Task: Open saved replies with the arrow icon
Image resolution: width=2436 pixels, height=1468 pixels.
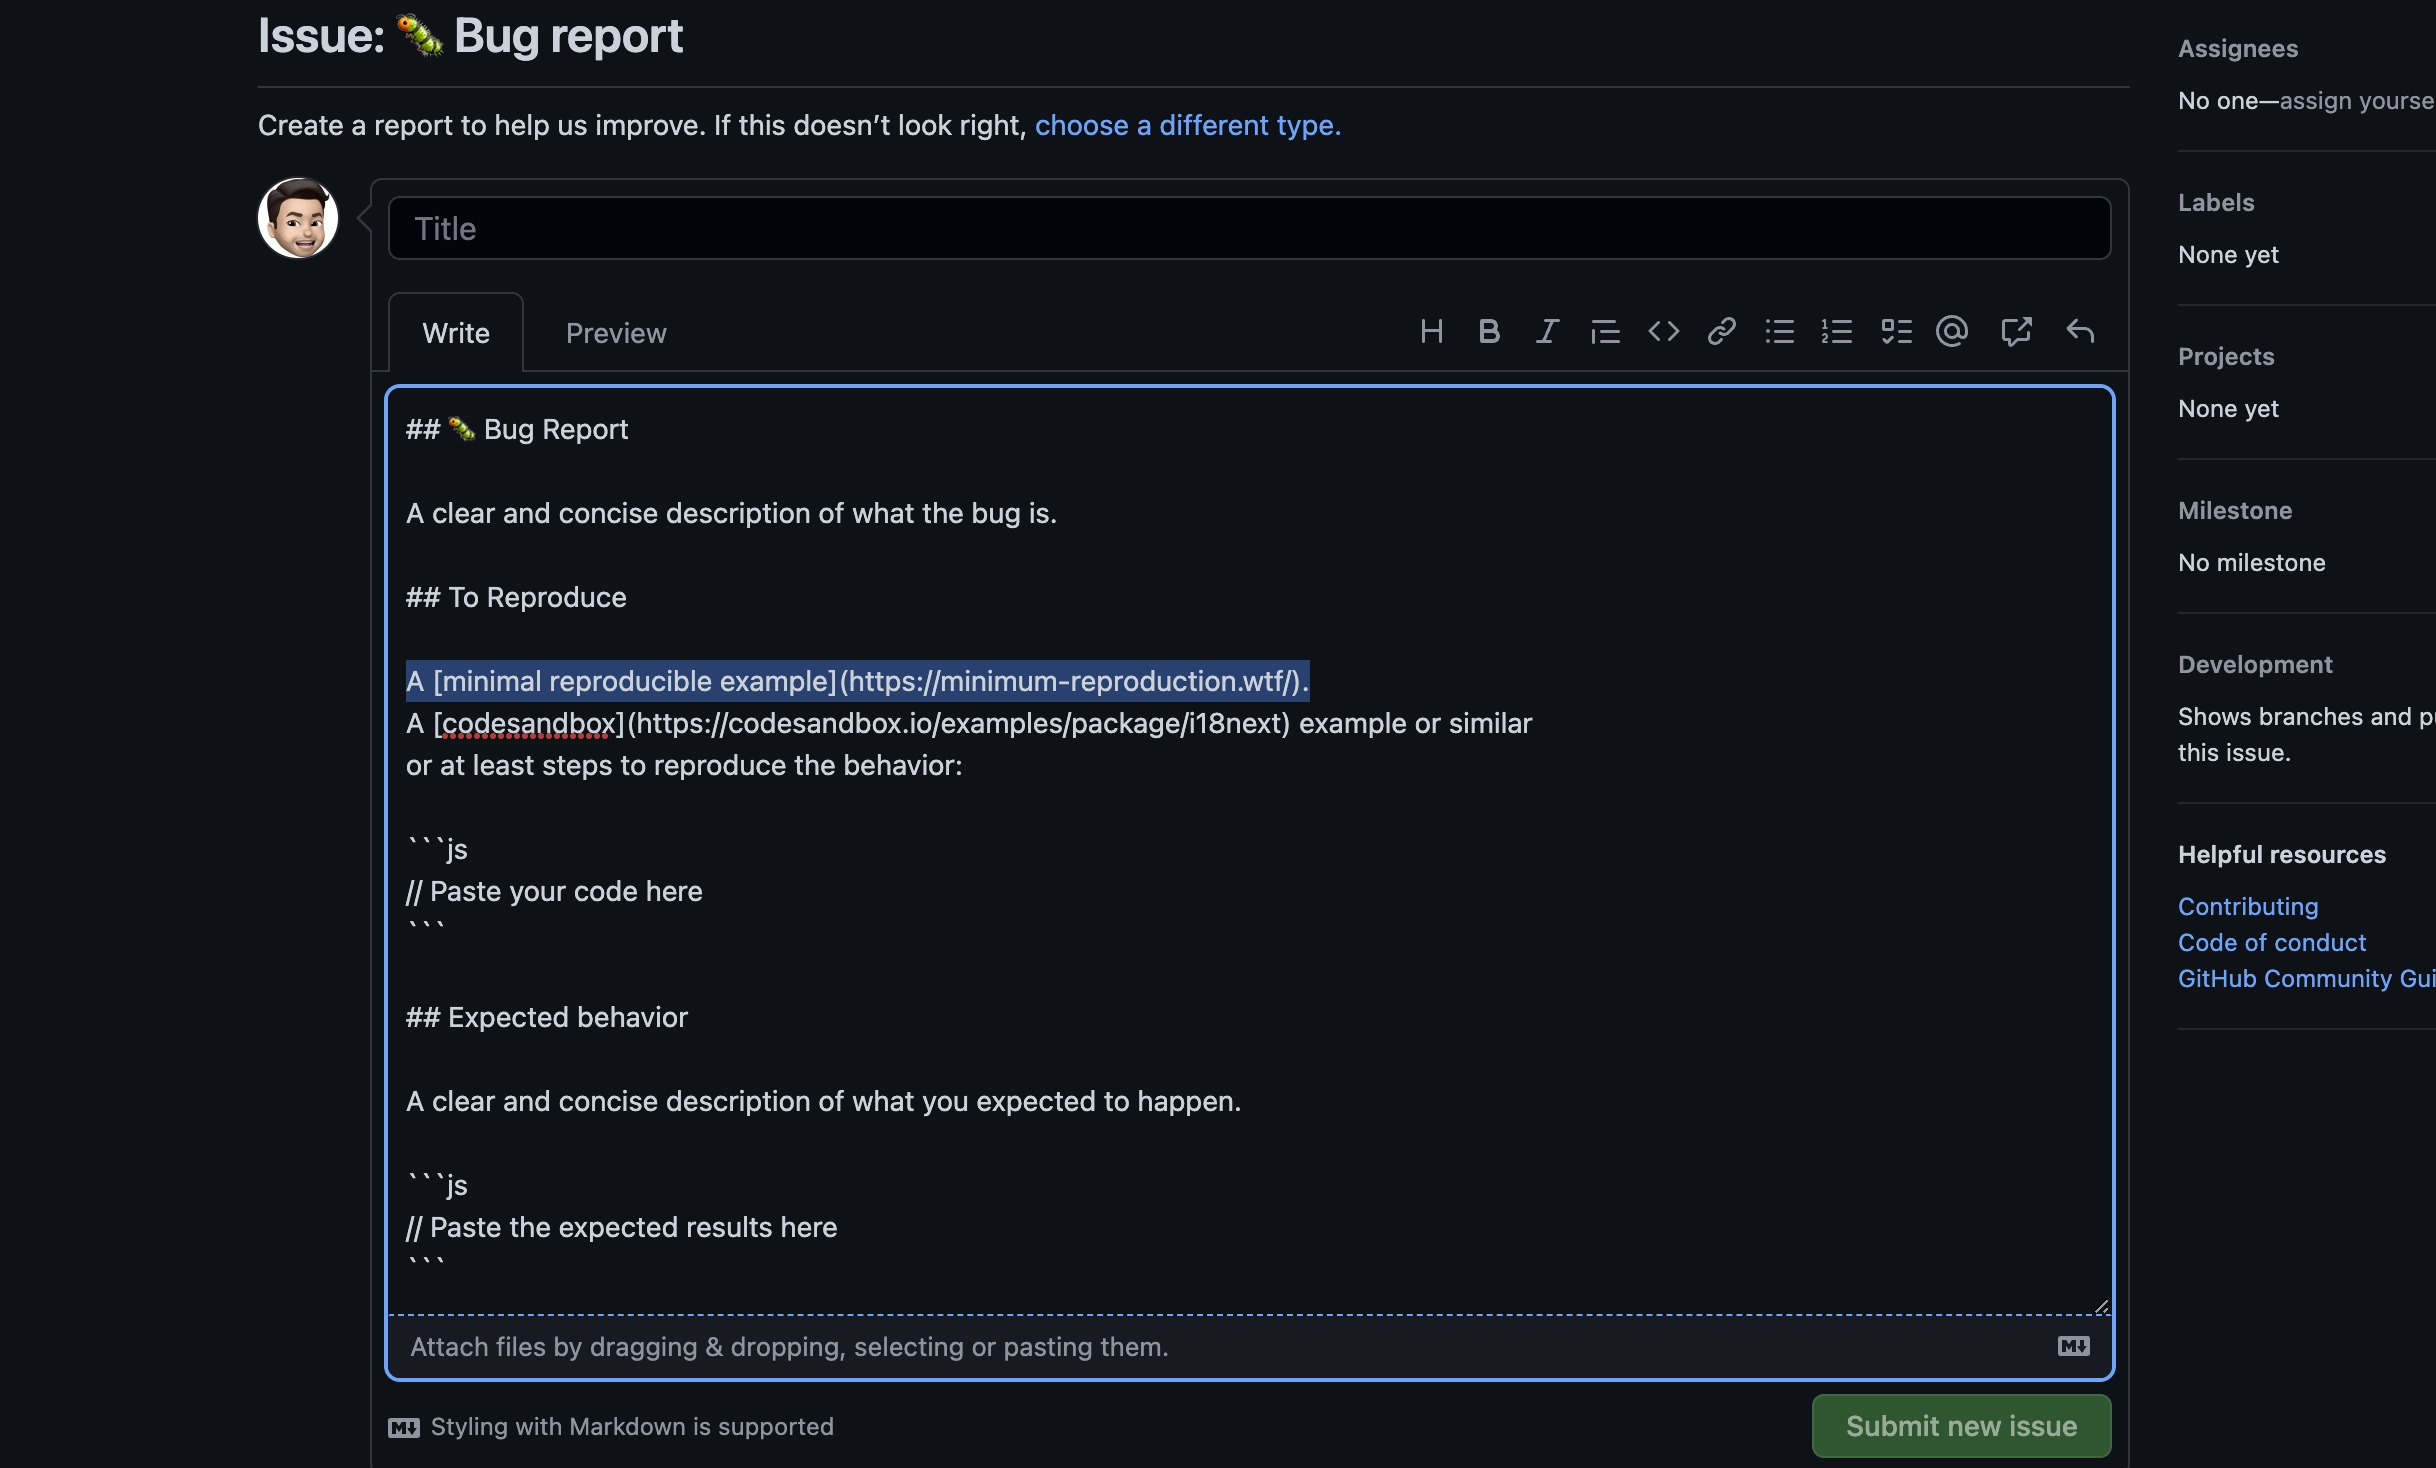Action: (2080, 332)
